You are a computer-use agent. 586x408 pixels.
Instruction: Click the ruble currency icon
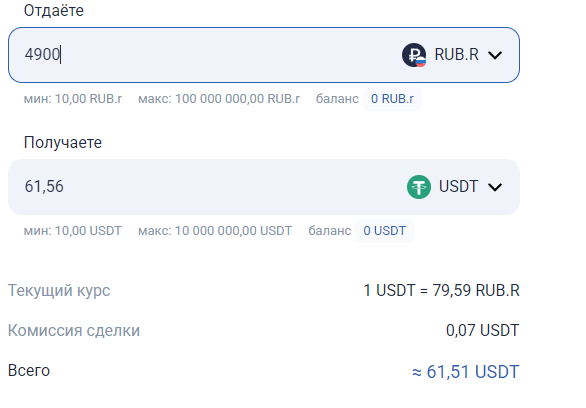pyautogui.click(x=414, y=55)
